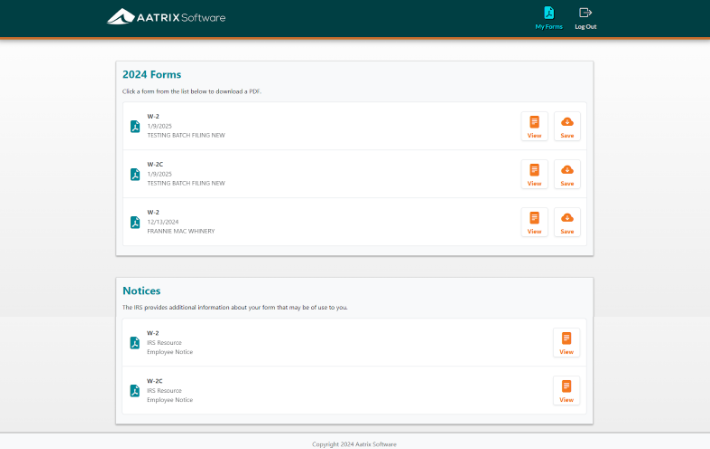This screenshot has width=710, height=449.
Task: Click PDF icon beside W-2C form
Action: [x=135, y=174]
